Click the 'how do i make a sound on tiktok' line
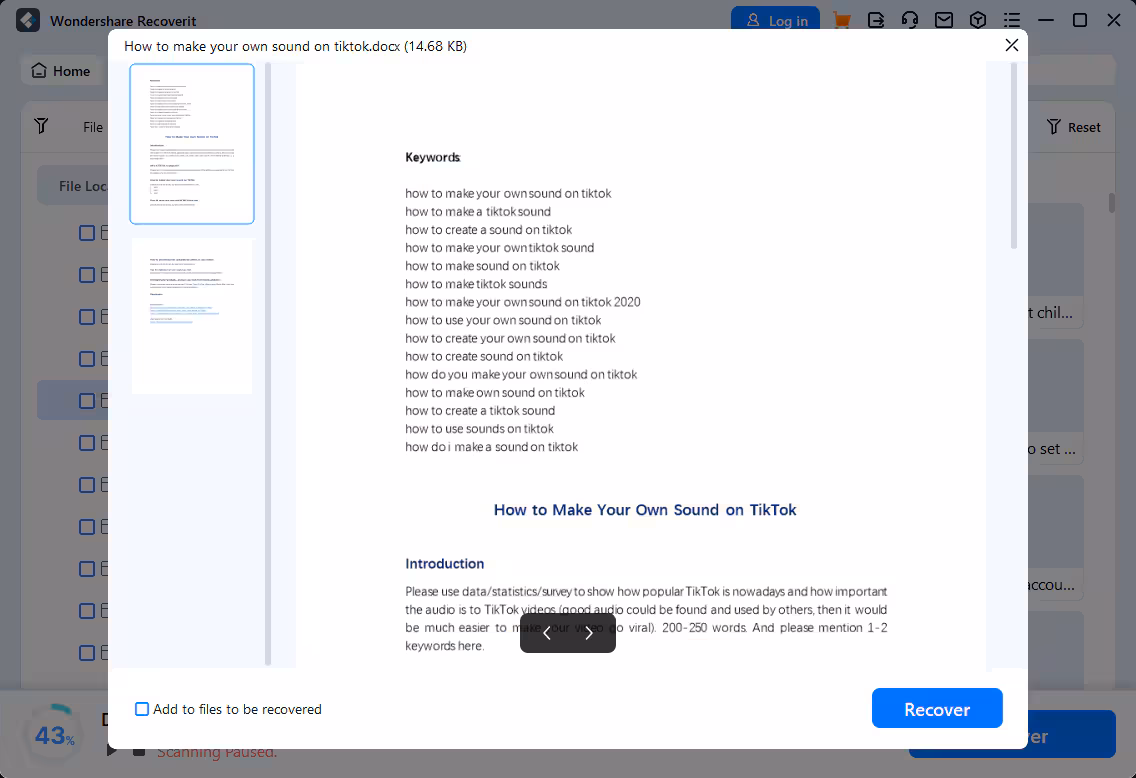1136x778 pixels. [x=491, y=447]
